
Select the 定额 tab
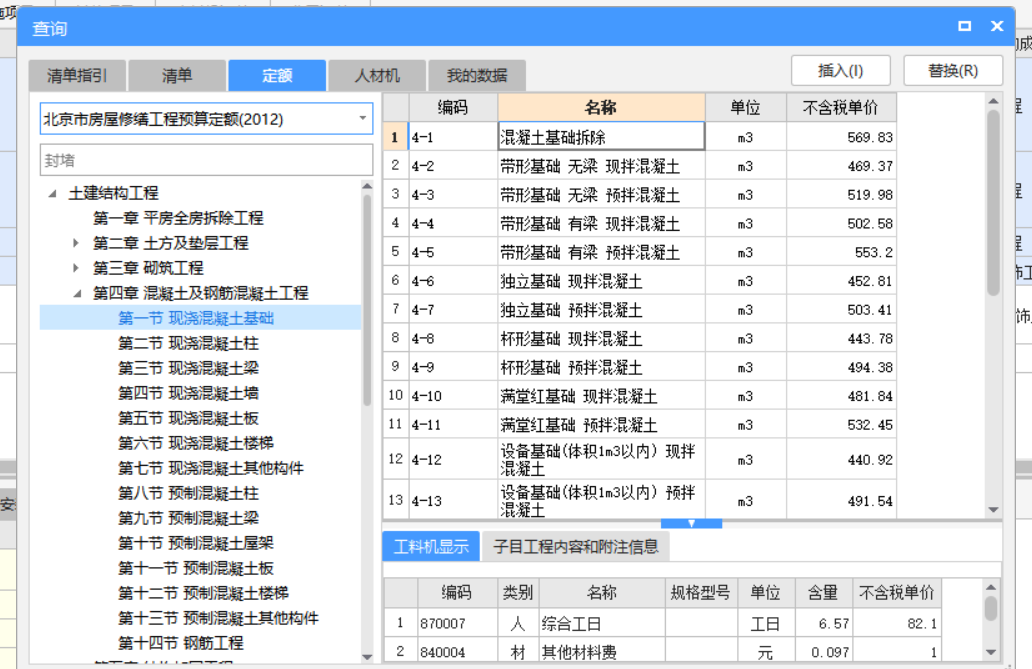(x=277, y=76)
